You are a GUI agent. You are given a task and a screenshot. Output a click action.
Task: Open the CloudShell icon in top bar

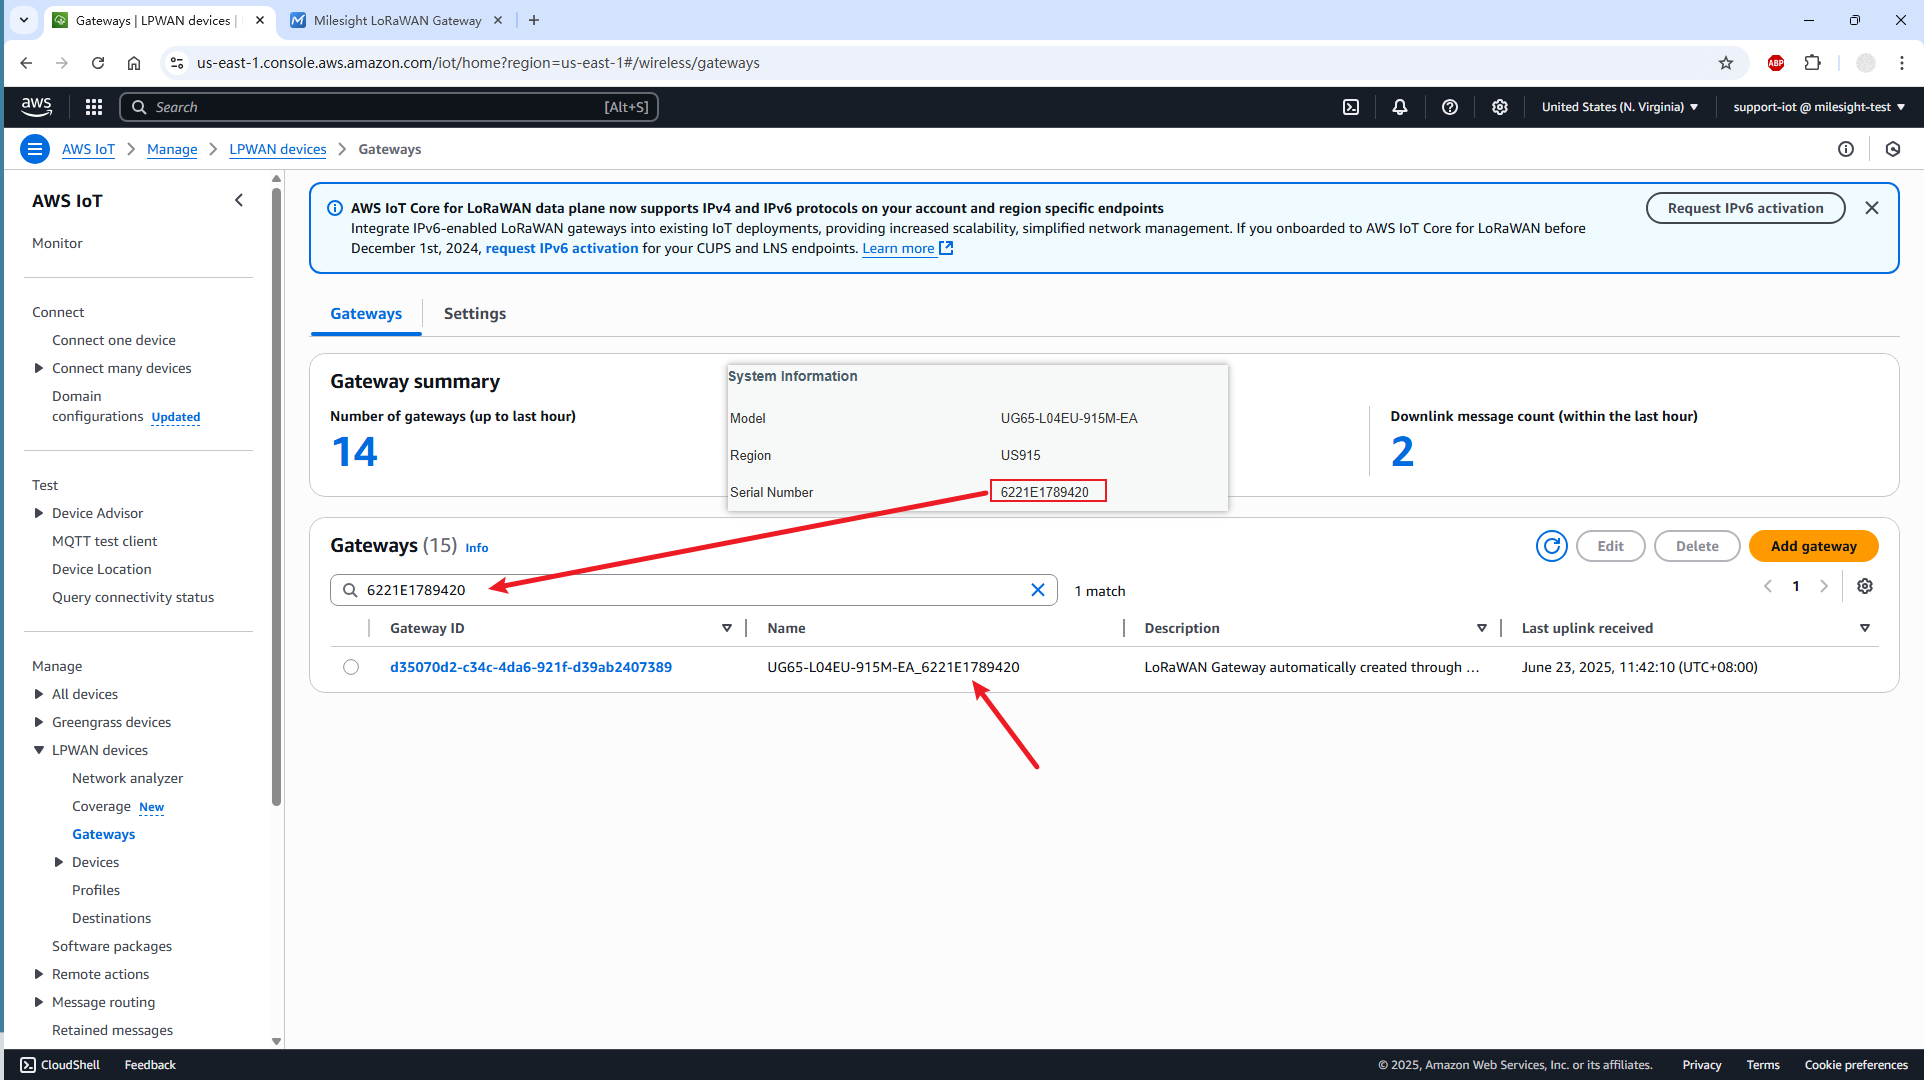pos(1351,107)
